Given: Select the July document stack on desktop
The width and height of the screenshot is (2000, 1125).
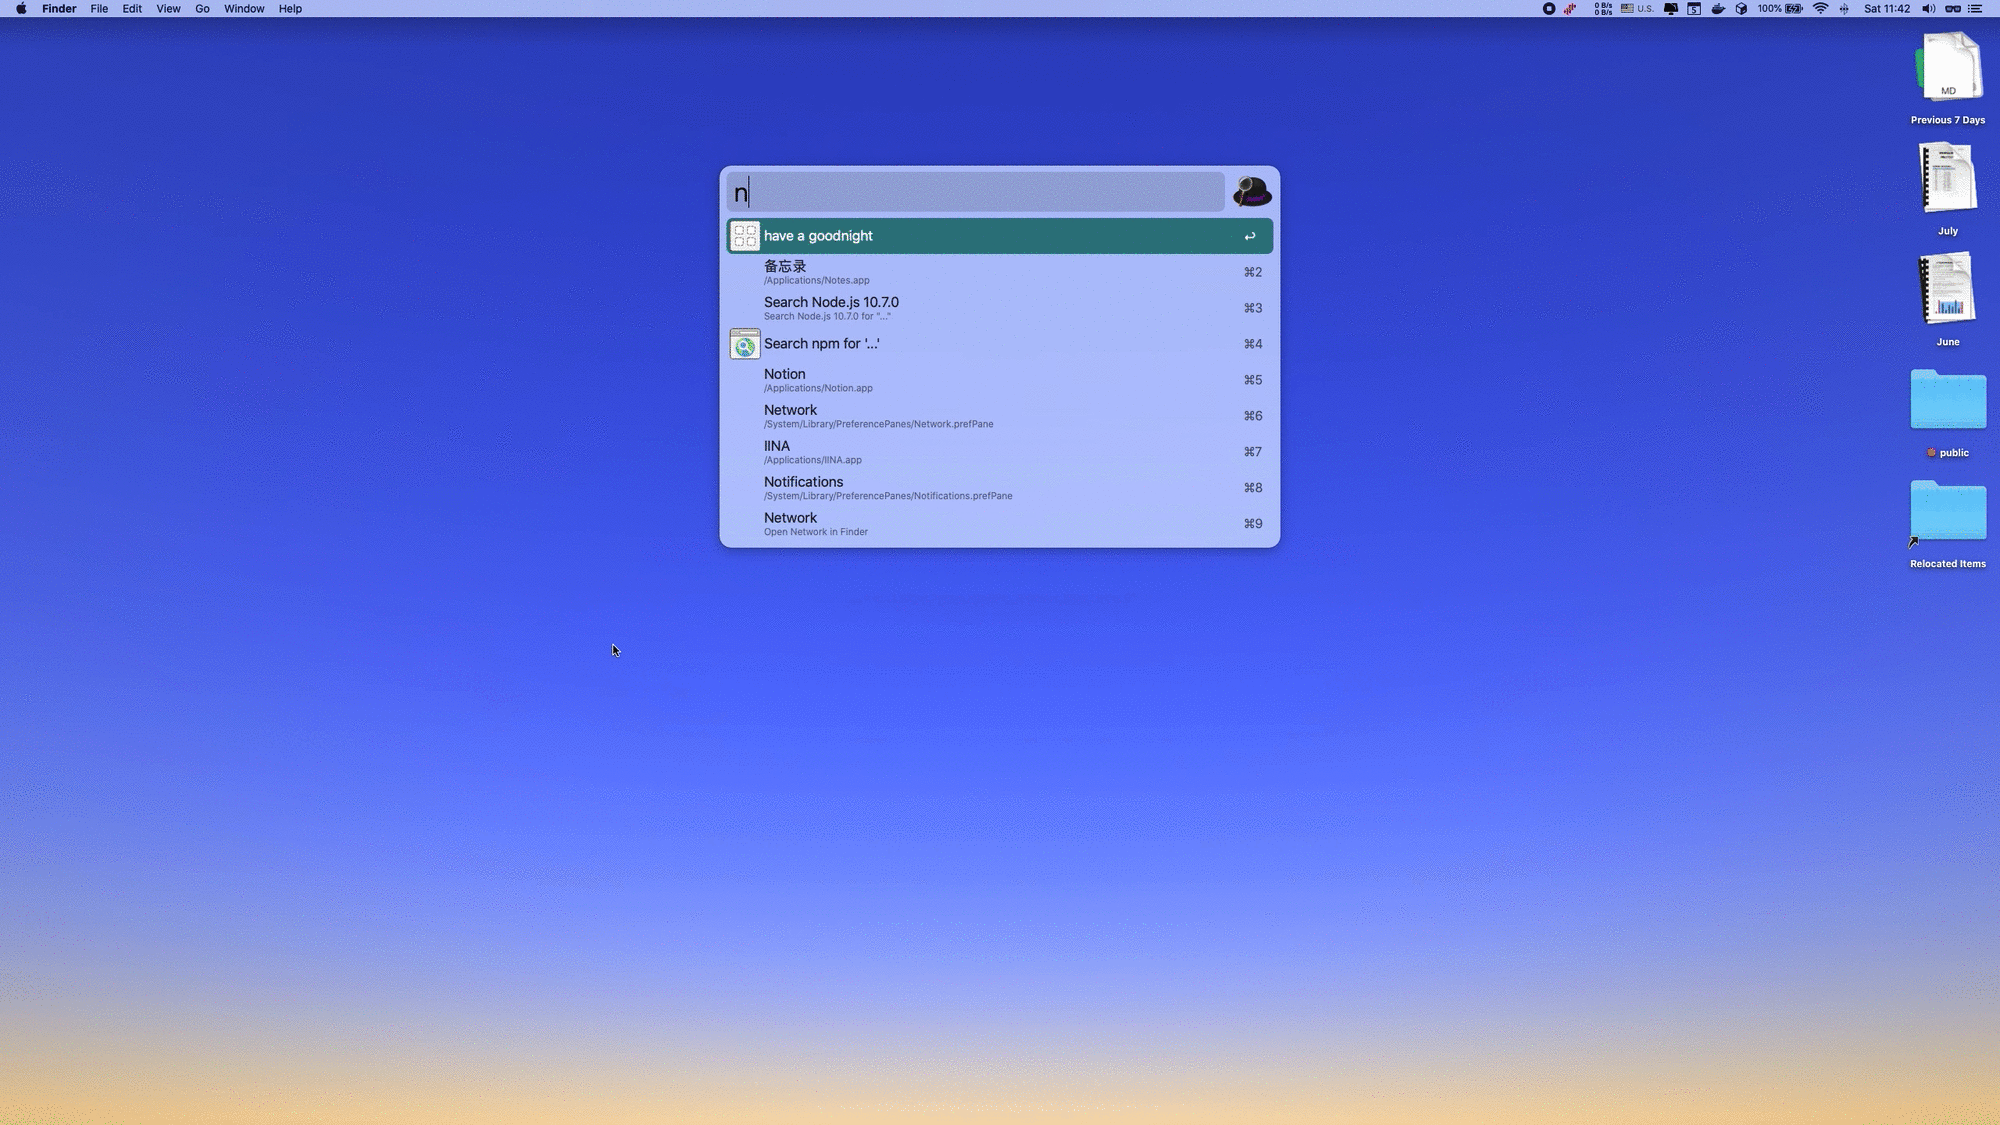Looking at the screenshot, I should click(x=1947, y=189).
